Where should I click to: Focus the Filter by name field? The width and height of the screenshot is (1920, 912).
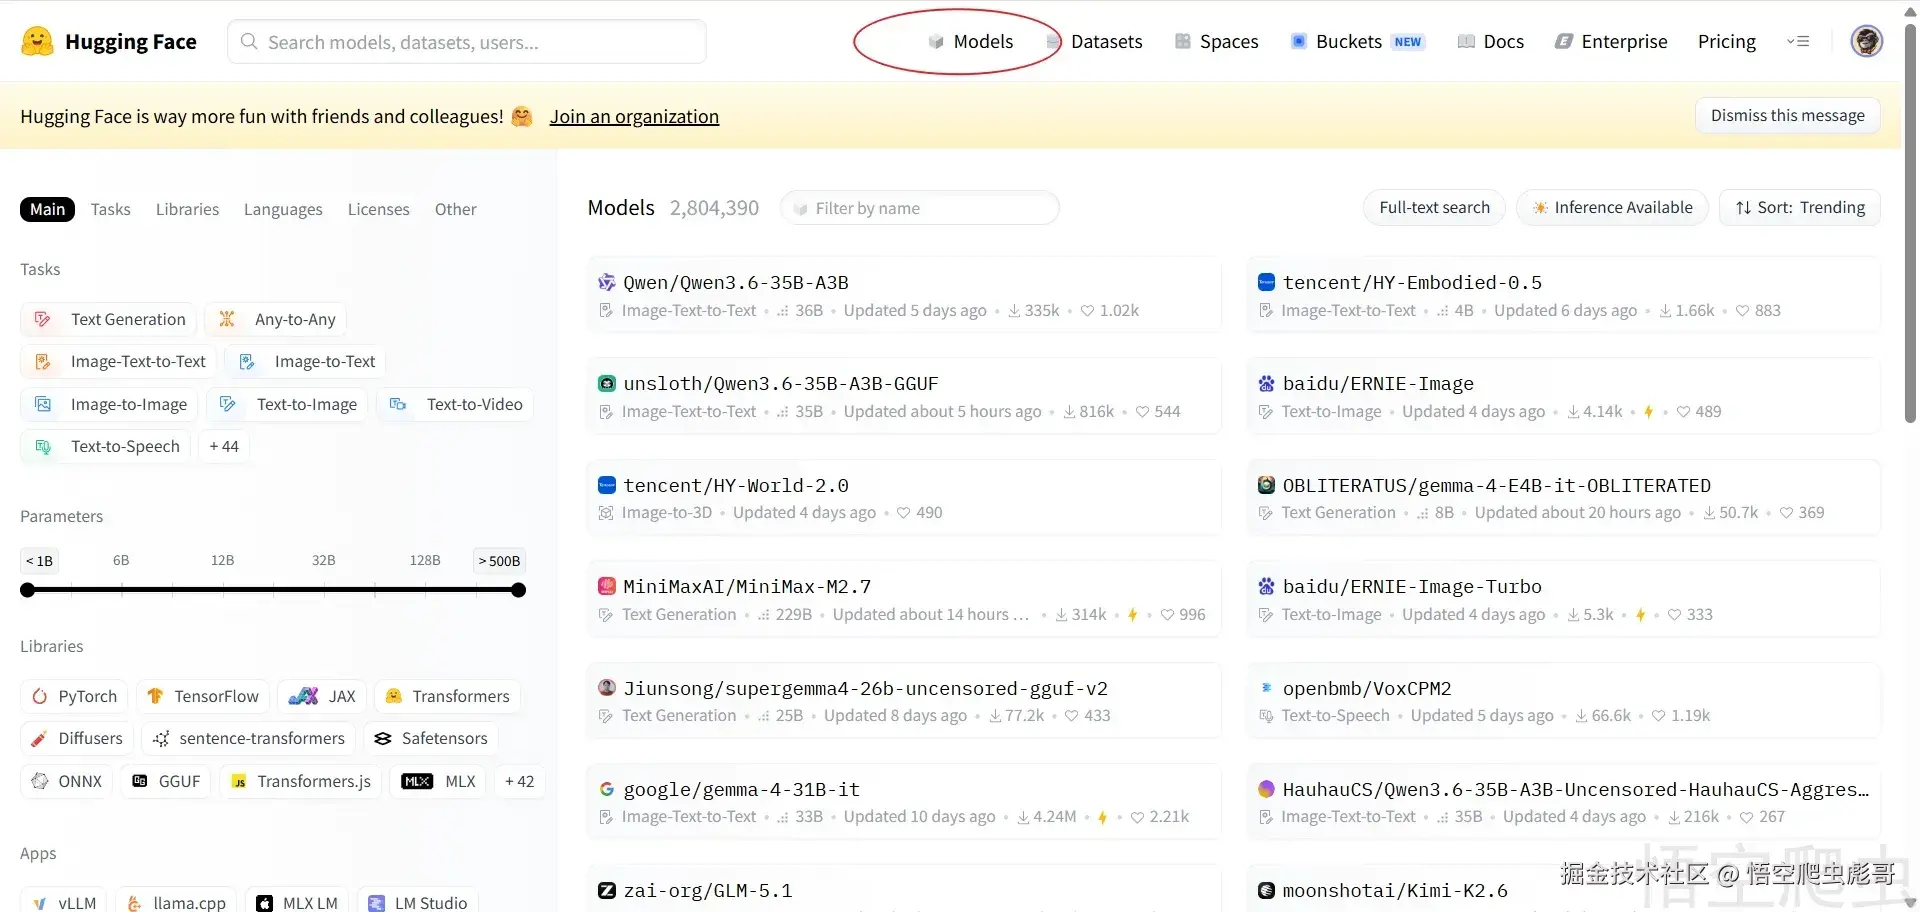(919, 208)
